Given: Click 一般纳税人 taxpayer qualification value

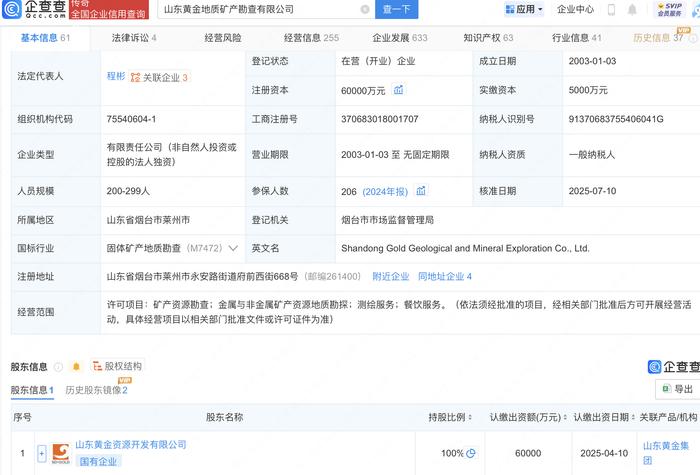Looking at the screenshot, I should (x=592, y=155).
